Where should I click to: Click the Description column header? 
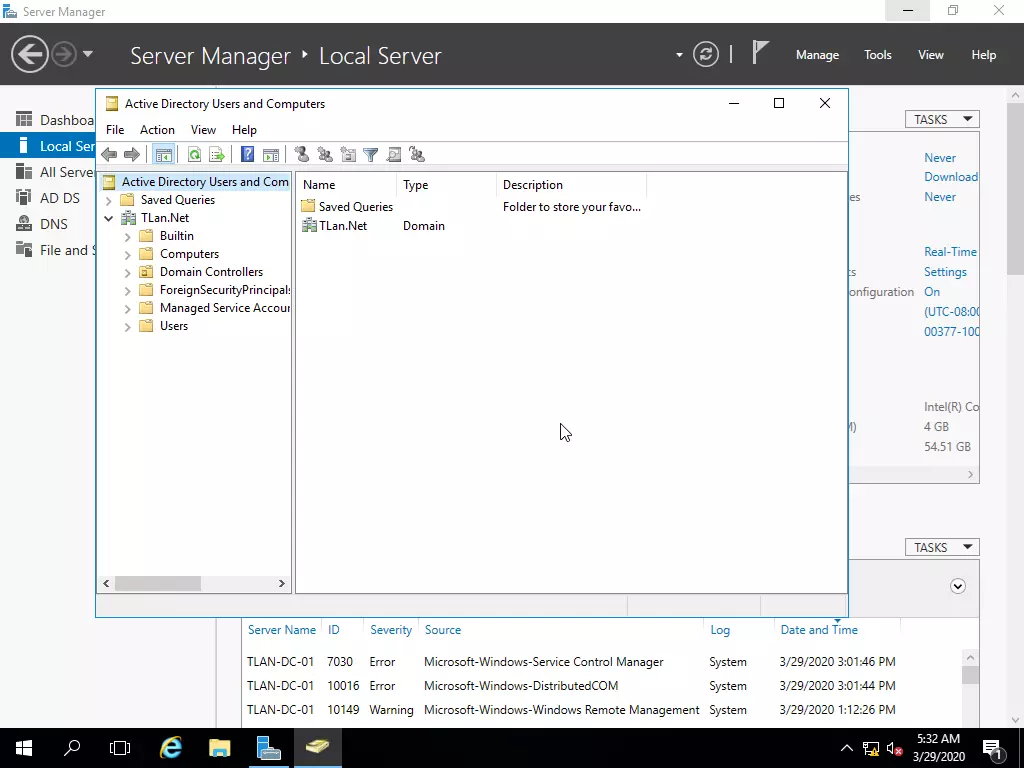coord(571,185)
